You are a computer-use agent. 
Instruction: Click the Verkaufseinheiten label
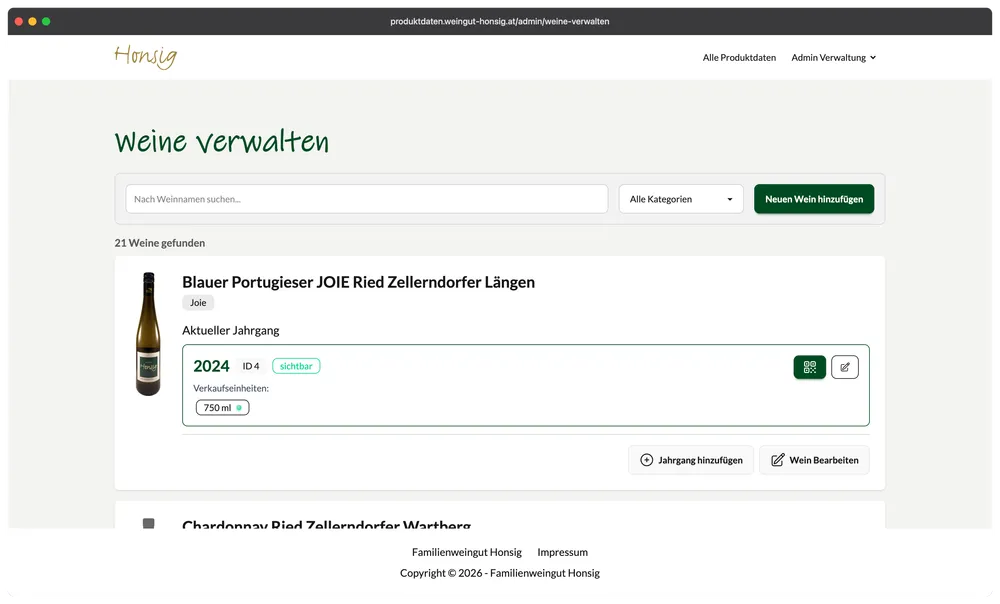231,388
